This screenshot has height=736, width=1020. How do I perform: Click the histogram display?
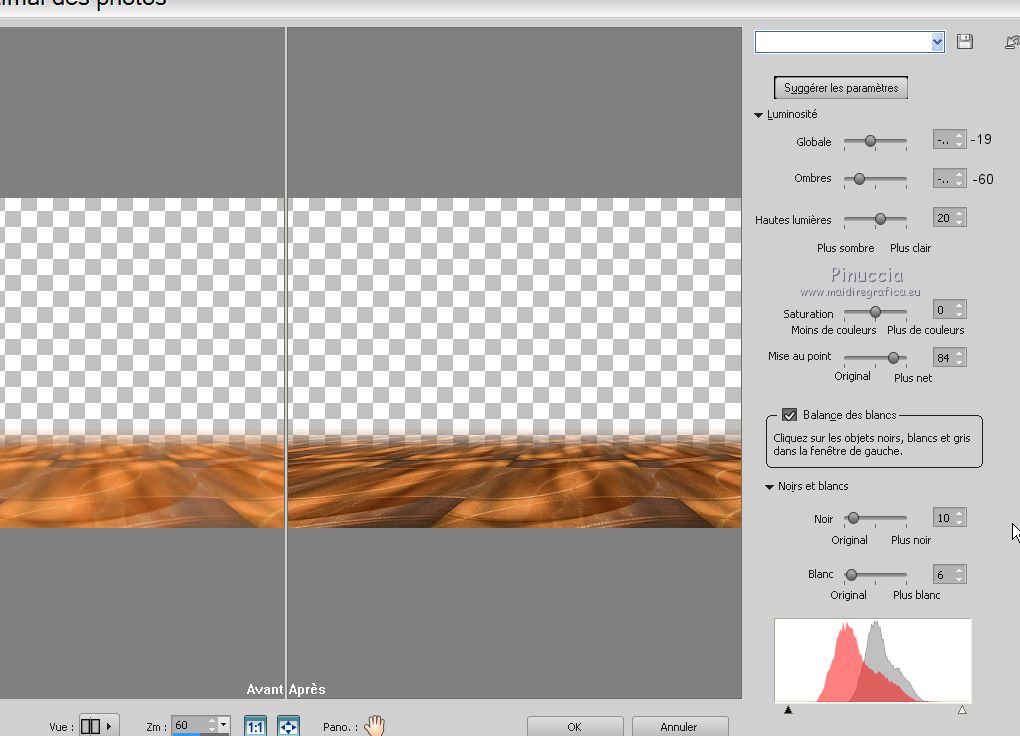pyautogui.click(x=872, y=660)
